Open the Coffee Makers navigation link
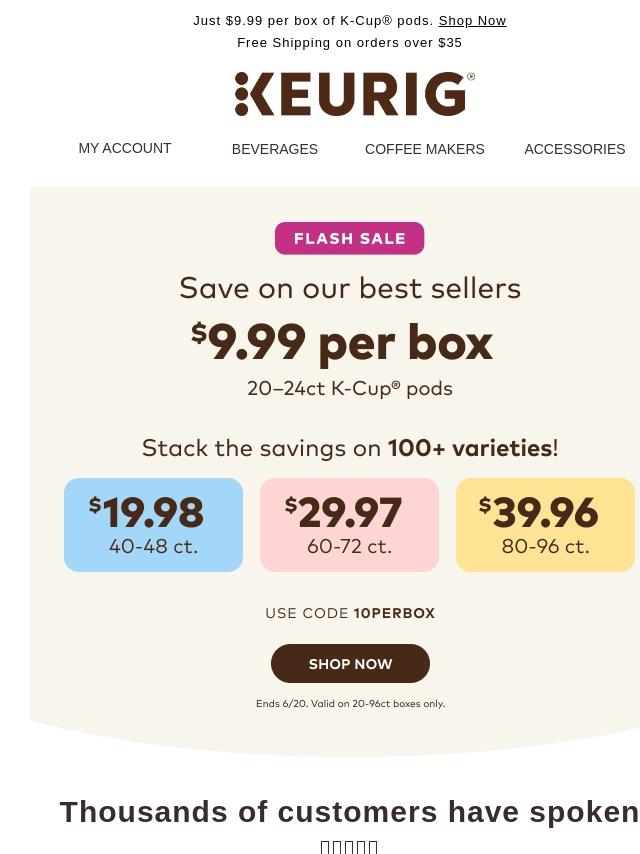Screen dimensions: 640x854 tap(424, 149)
